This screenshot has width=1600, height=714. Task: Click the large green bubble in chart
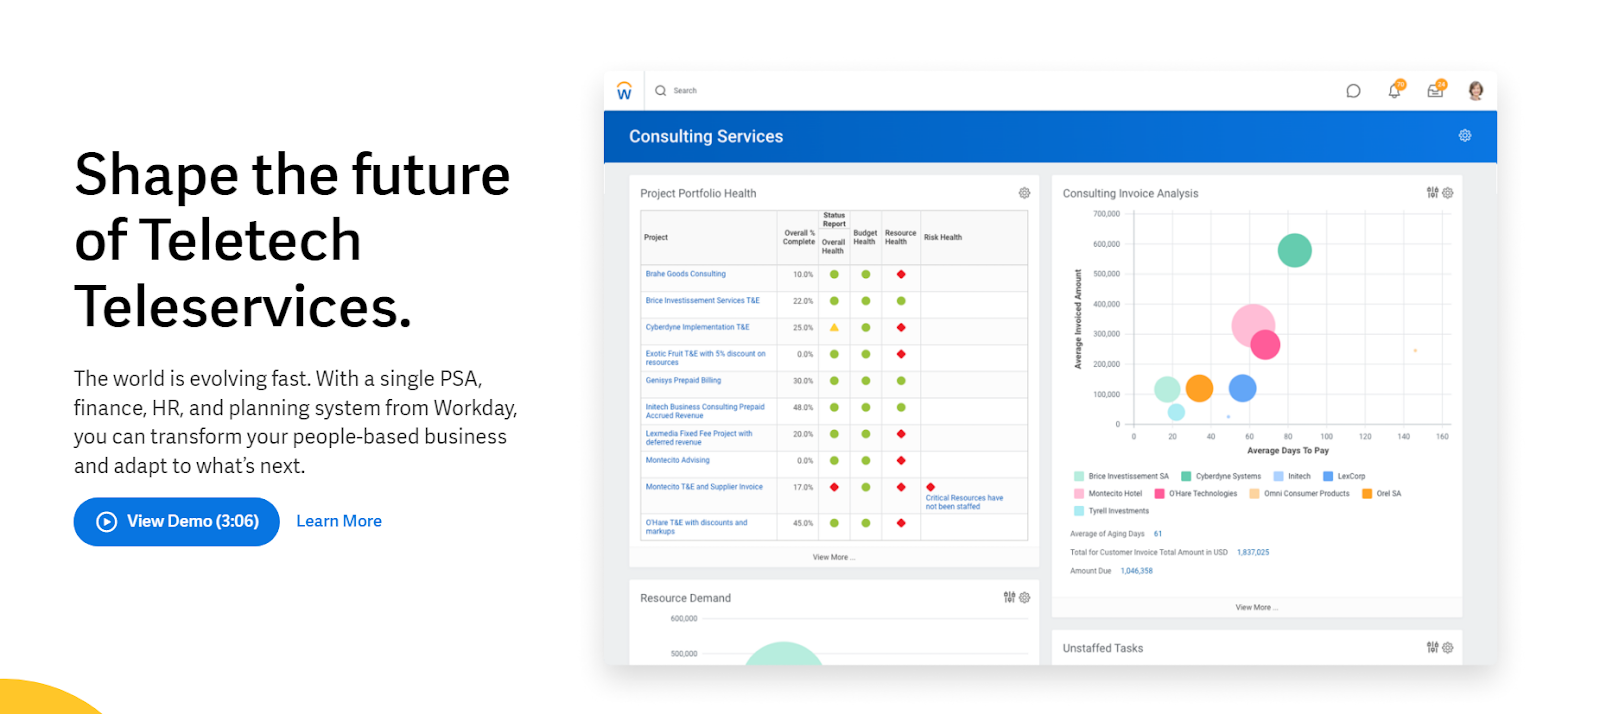[x=1294, y=250]
